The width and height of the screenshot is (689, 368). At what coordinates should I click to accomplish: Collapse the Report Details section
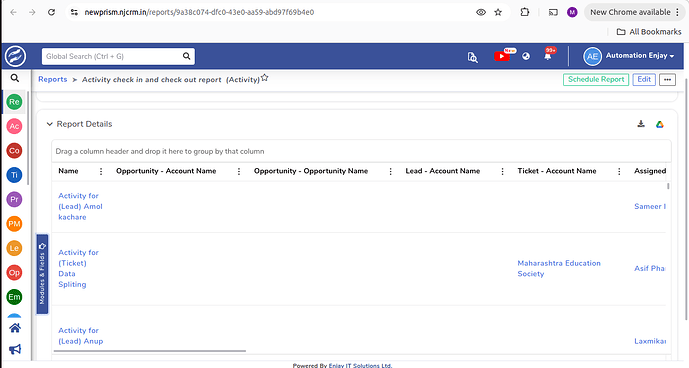point(50,124)
